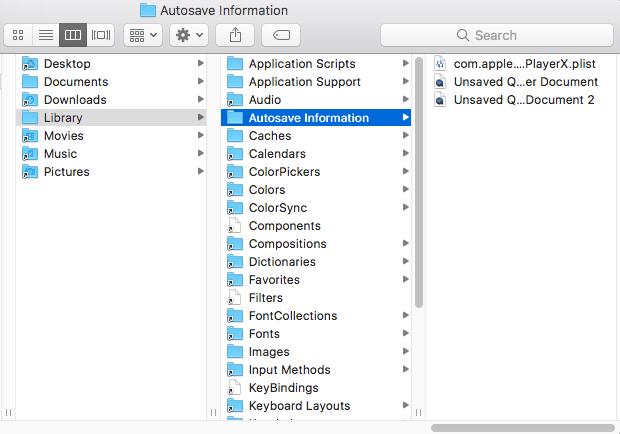The image size is (620, 434).
Task: Open the Action gear menu
Action: [x=189, y=35]
